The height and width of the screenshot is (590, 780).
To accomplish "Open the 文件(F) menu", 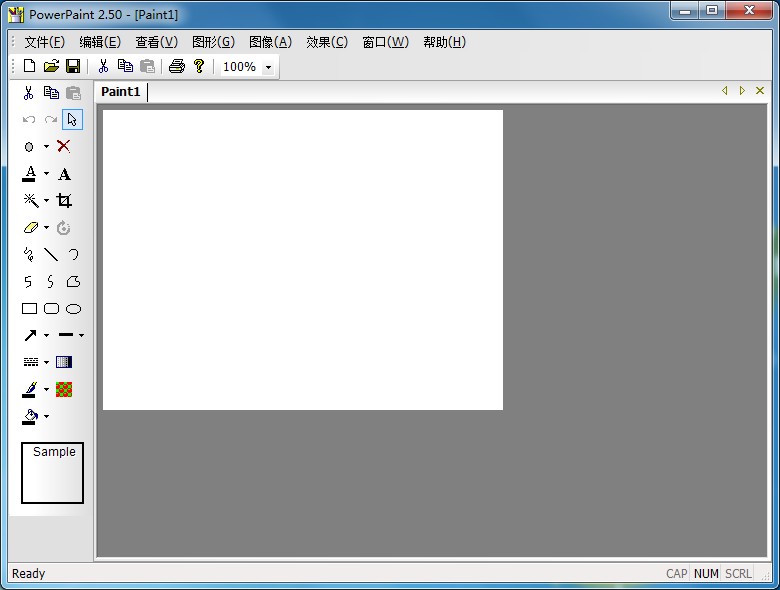I will pyautogui.click(x=45, y=42).
